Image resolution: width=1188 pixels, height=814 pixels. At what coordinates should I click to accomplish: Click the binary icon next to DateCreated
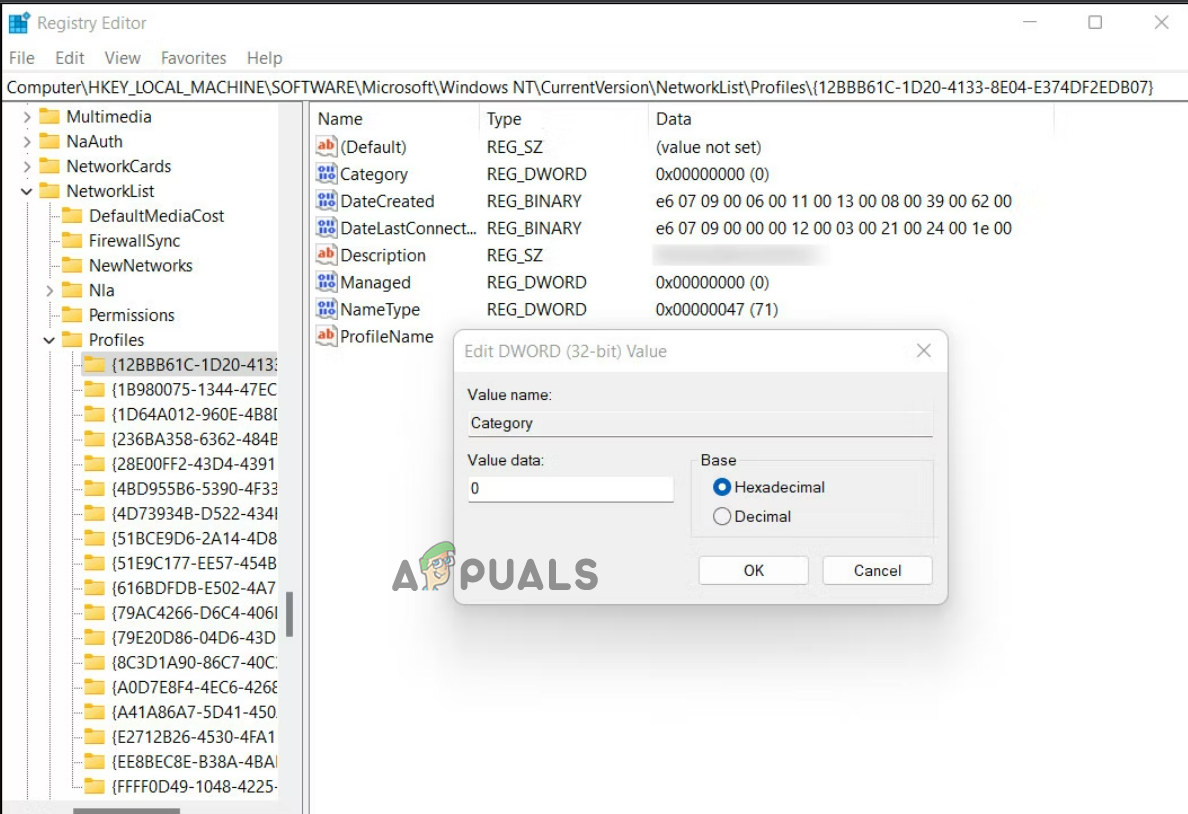[x=326, y=201]
